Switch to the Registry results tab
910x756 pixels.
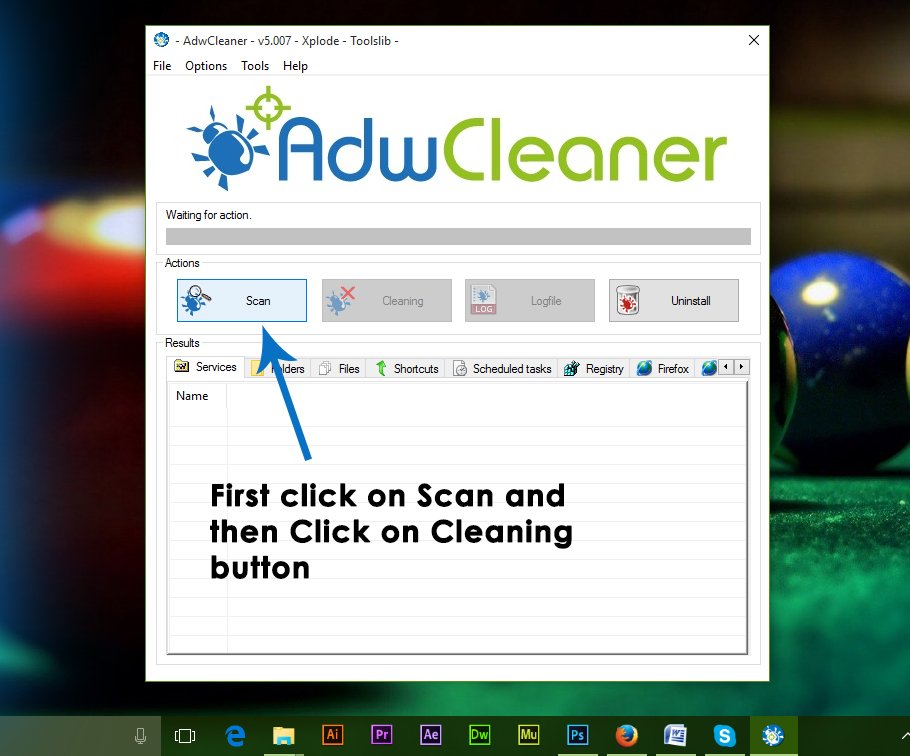click(594, 368)
